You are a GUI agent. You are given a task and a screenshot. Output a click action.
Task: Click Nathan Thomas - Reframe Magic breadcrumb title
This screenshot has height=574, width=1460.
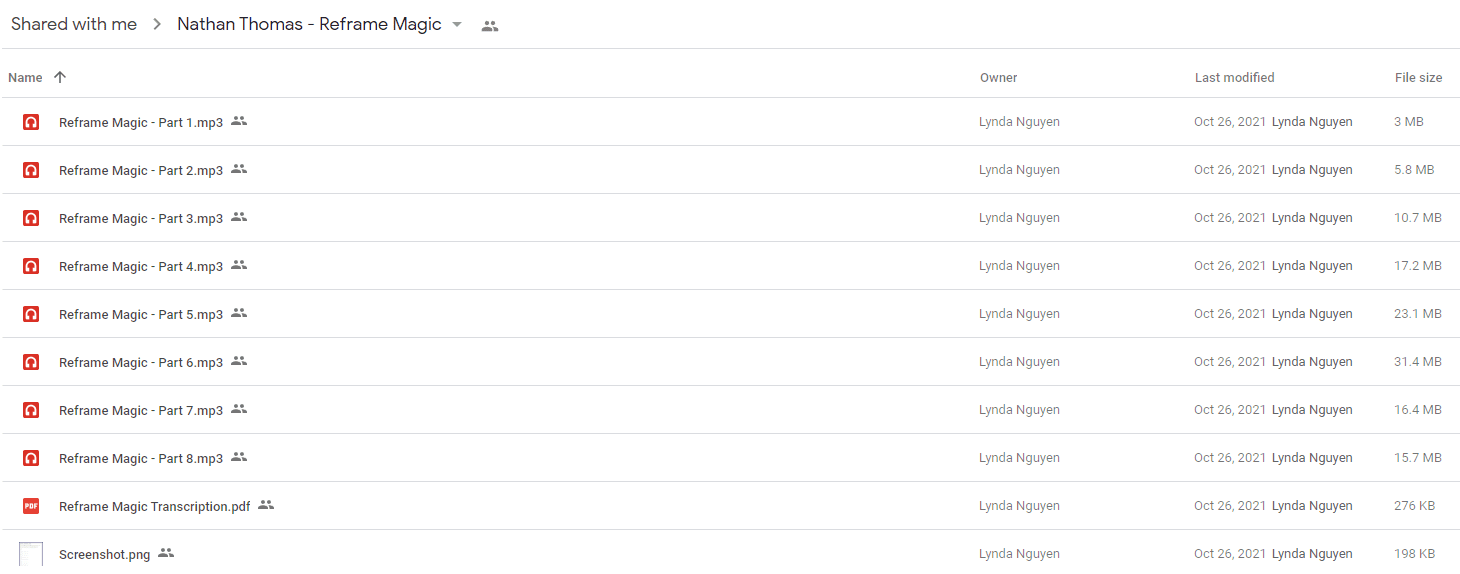click(309, 24)
